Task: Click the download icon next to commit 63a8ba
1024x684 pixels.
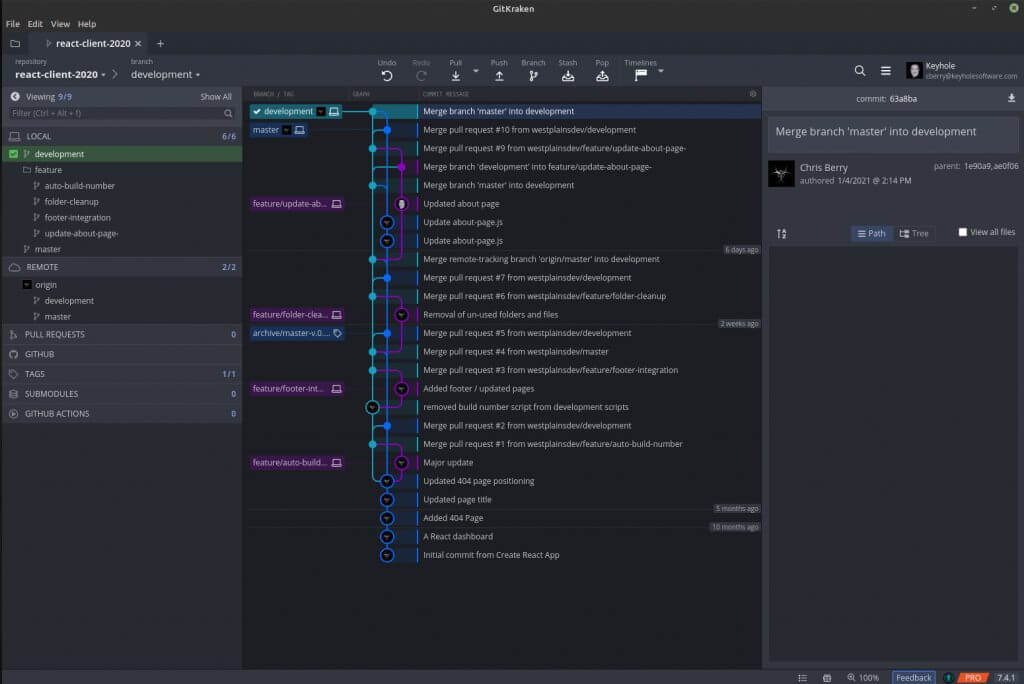Action: [x=1011, y=99]
